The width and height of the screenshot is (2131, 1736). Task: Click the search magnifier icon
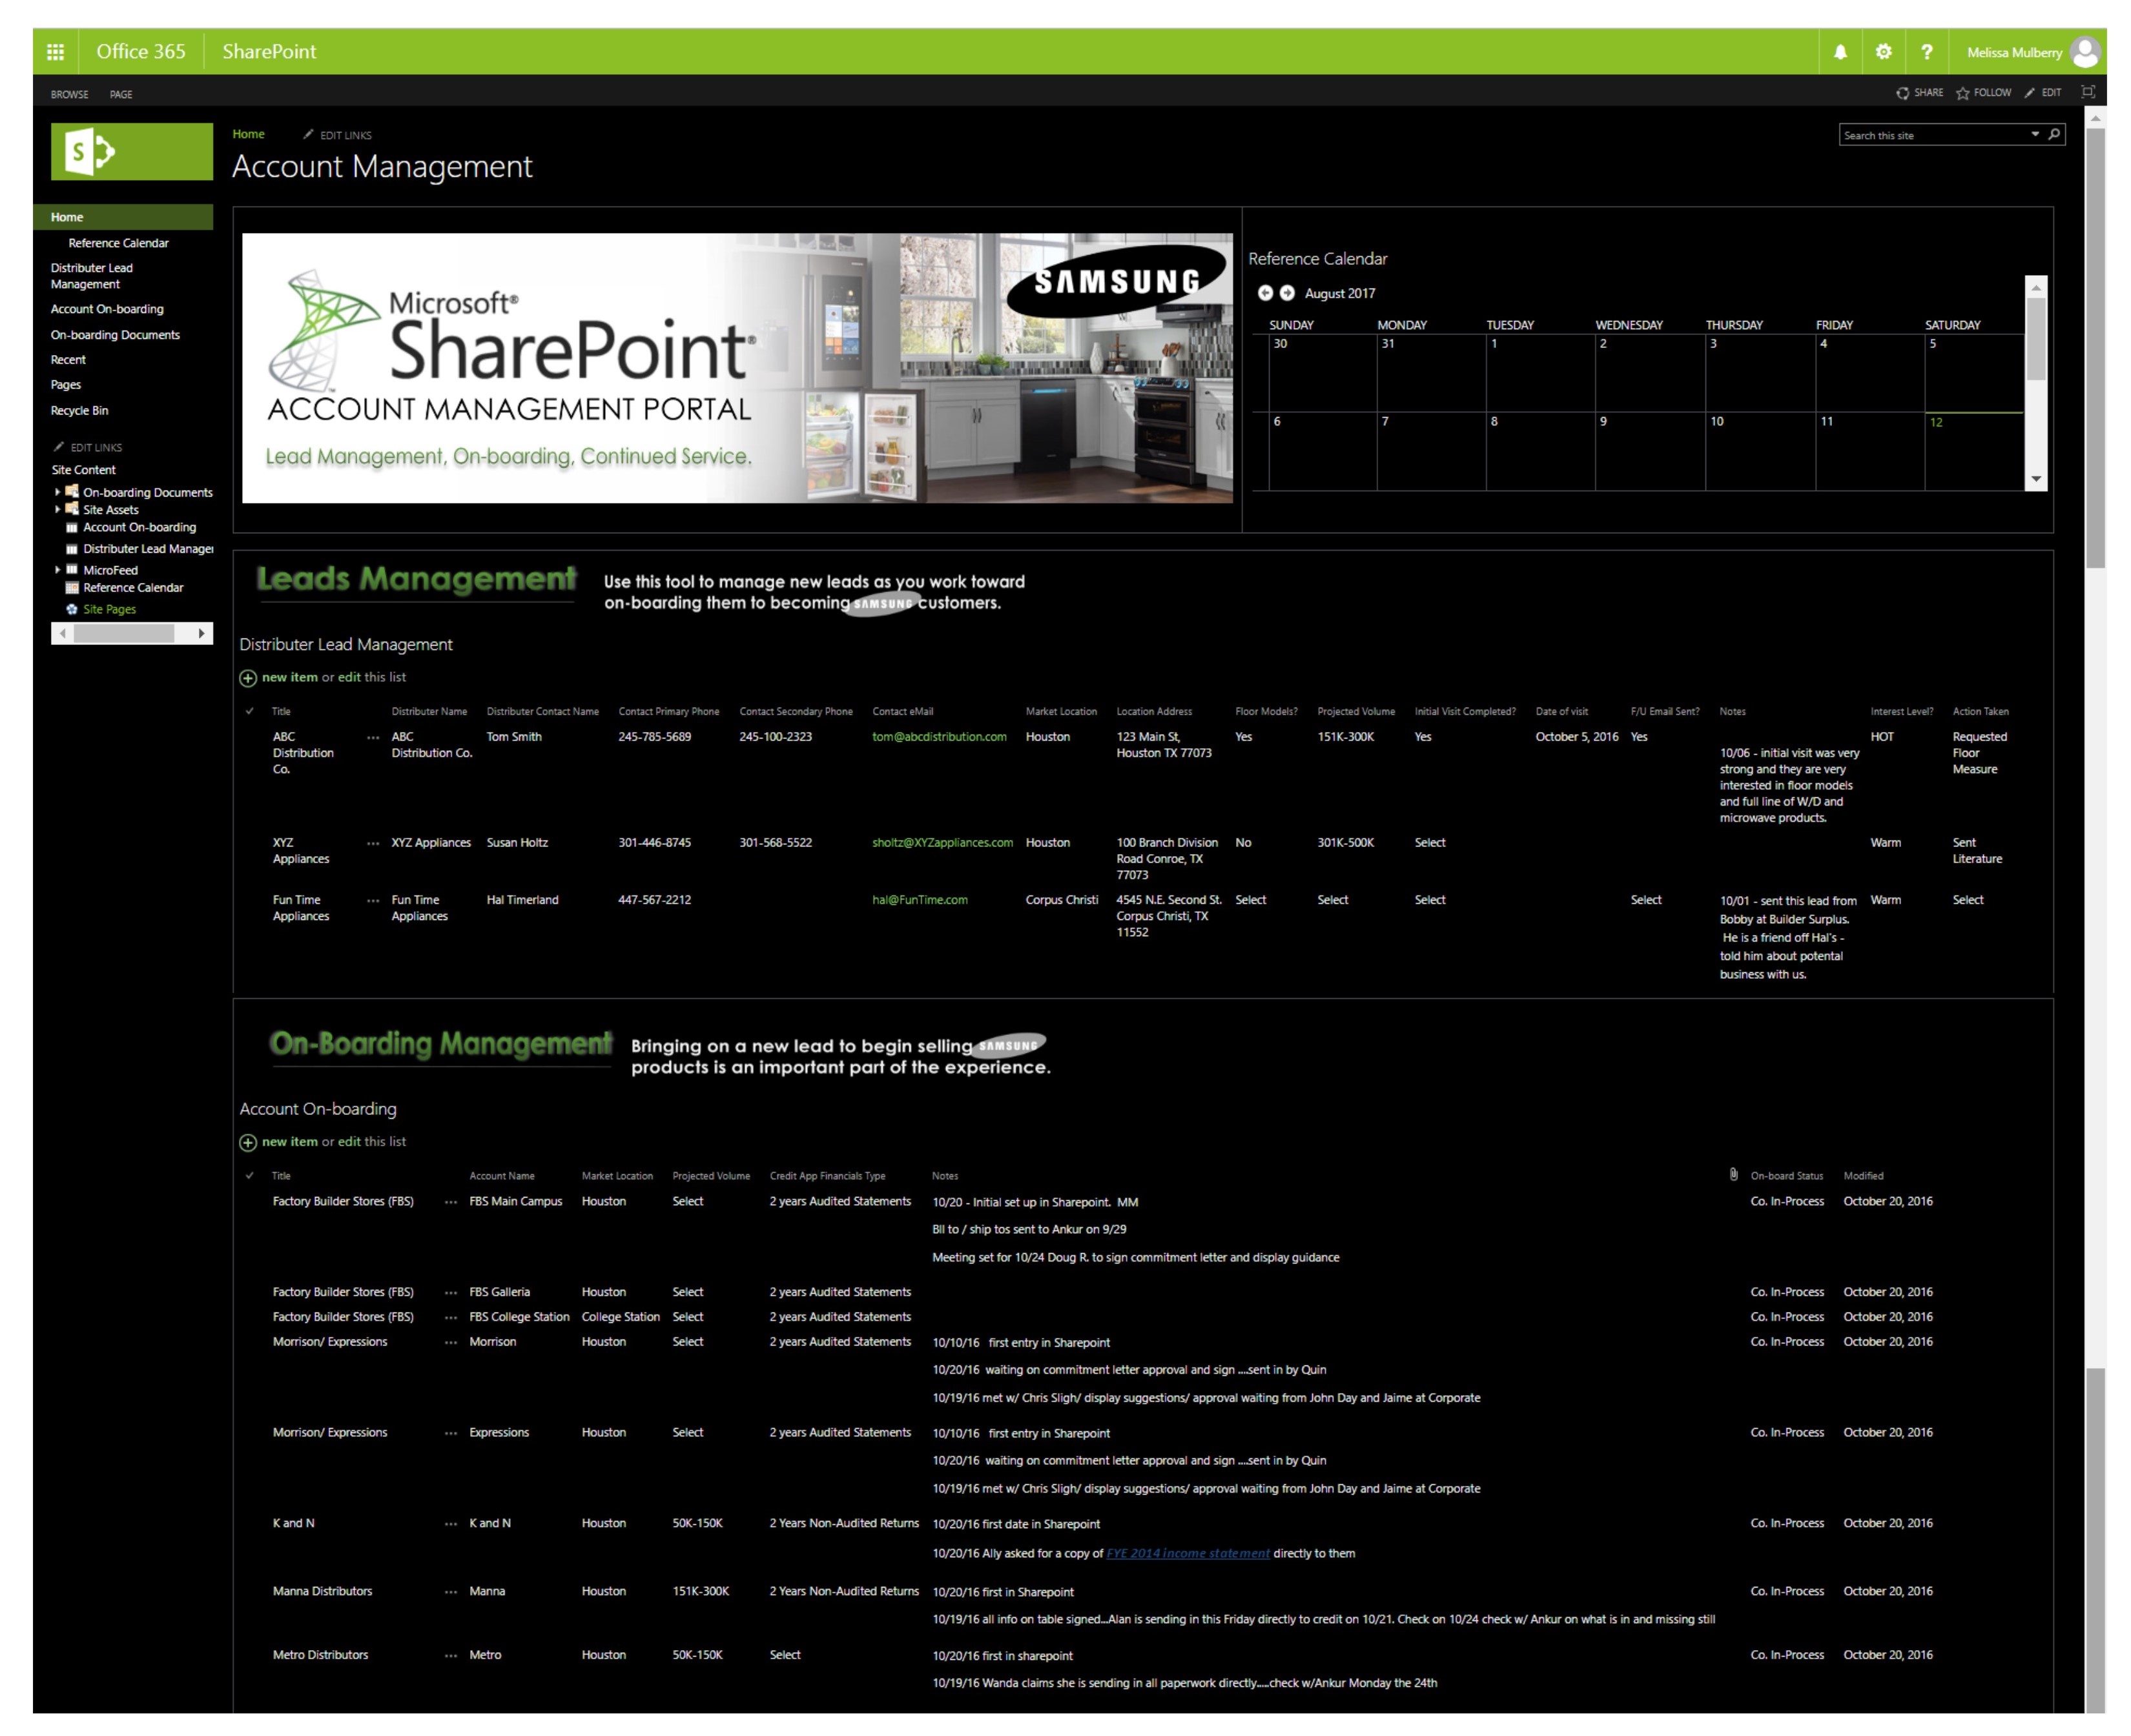click(2053, 135)
